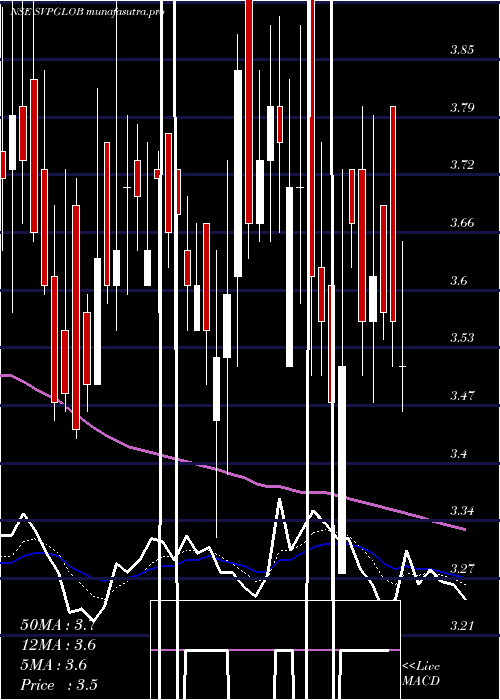500x700 pixels.
Task: Select the 3.21 price axis label
Action: tap(462, 626)
